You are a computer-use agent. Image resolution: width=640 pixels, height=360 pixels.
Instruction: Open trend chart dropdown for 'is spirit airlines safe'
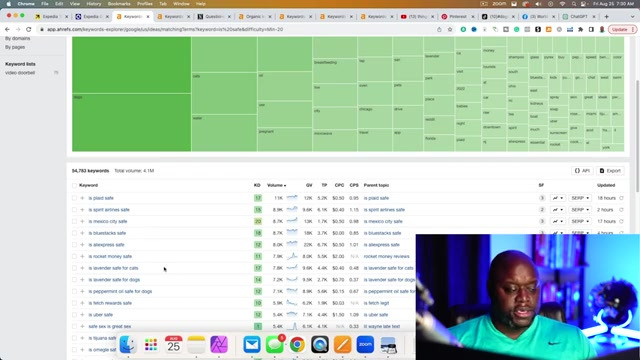pyautogui.click(x=558, y=210)
